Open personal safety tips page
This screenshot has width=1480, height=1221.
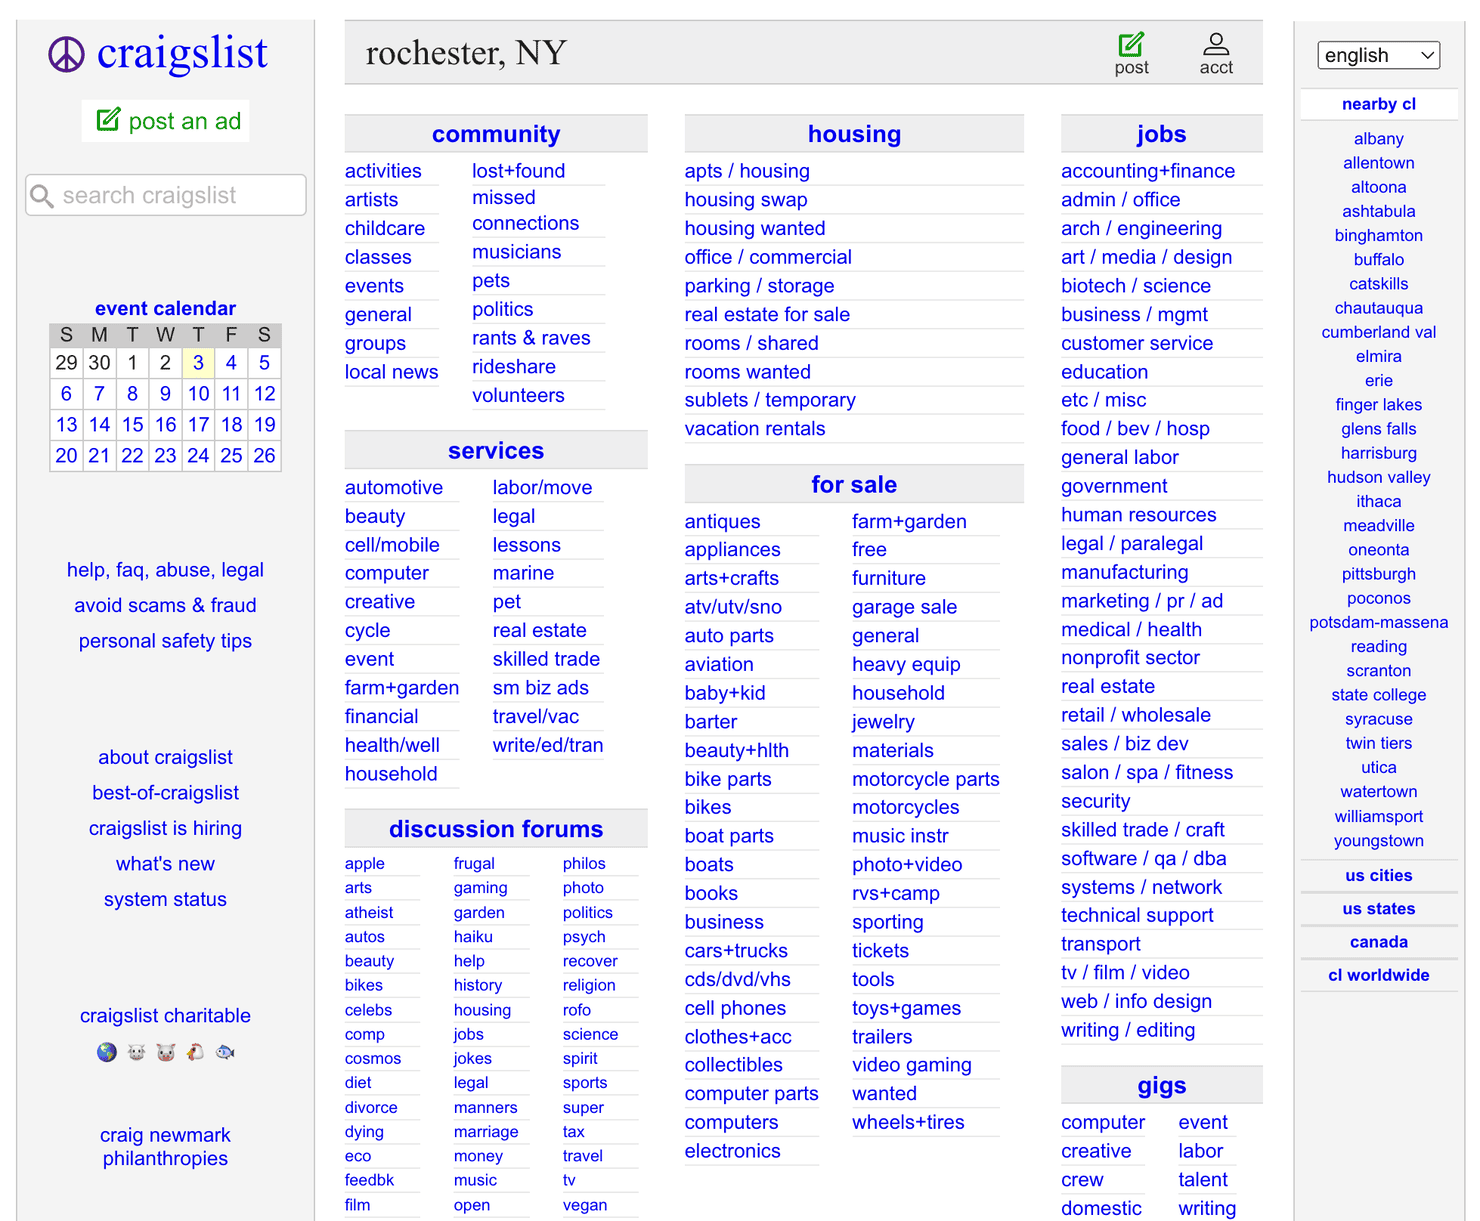click(165, 641)
